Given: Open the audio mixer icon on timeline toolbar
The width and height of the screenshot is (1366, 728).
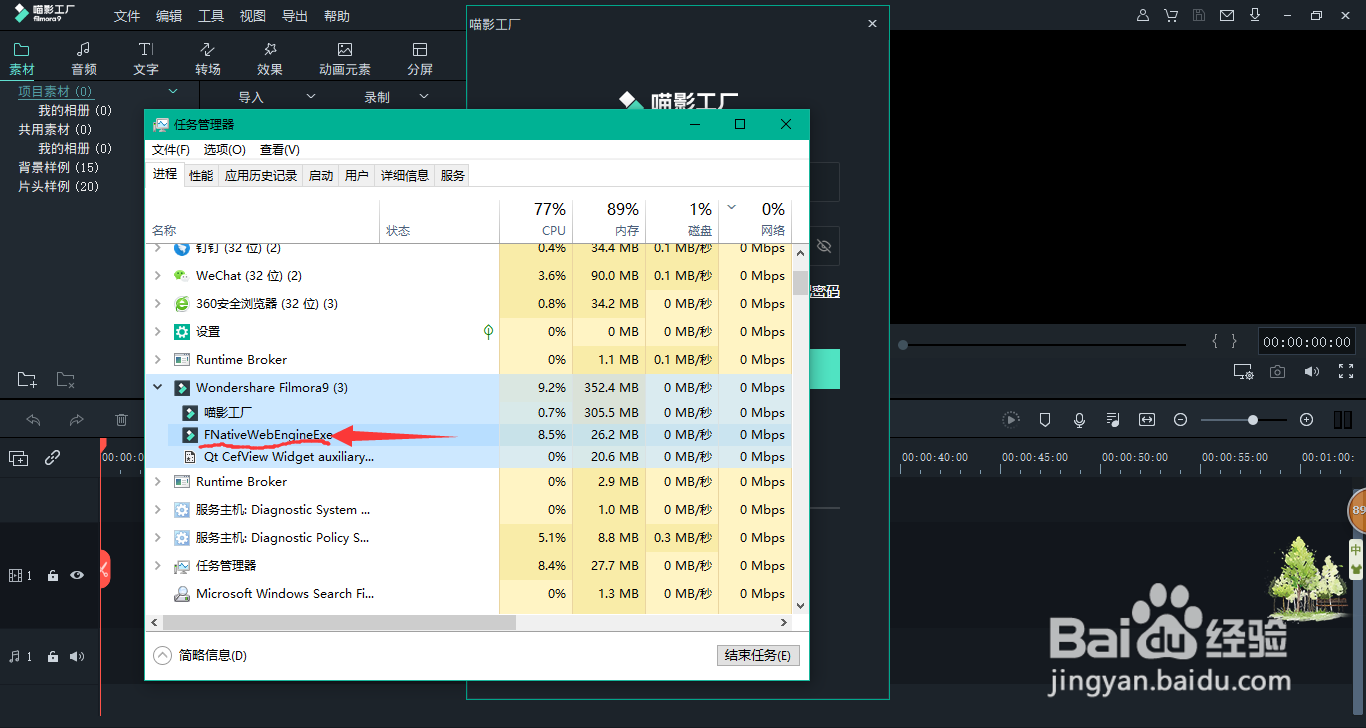Looking at the screenshot, I should click(x=1112, y=419).
